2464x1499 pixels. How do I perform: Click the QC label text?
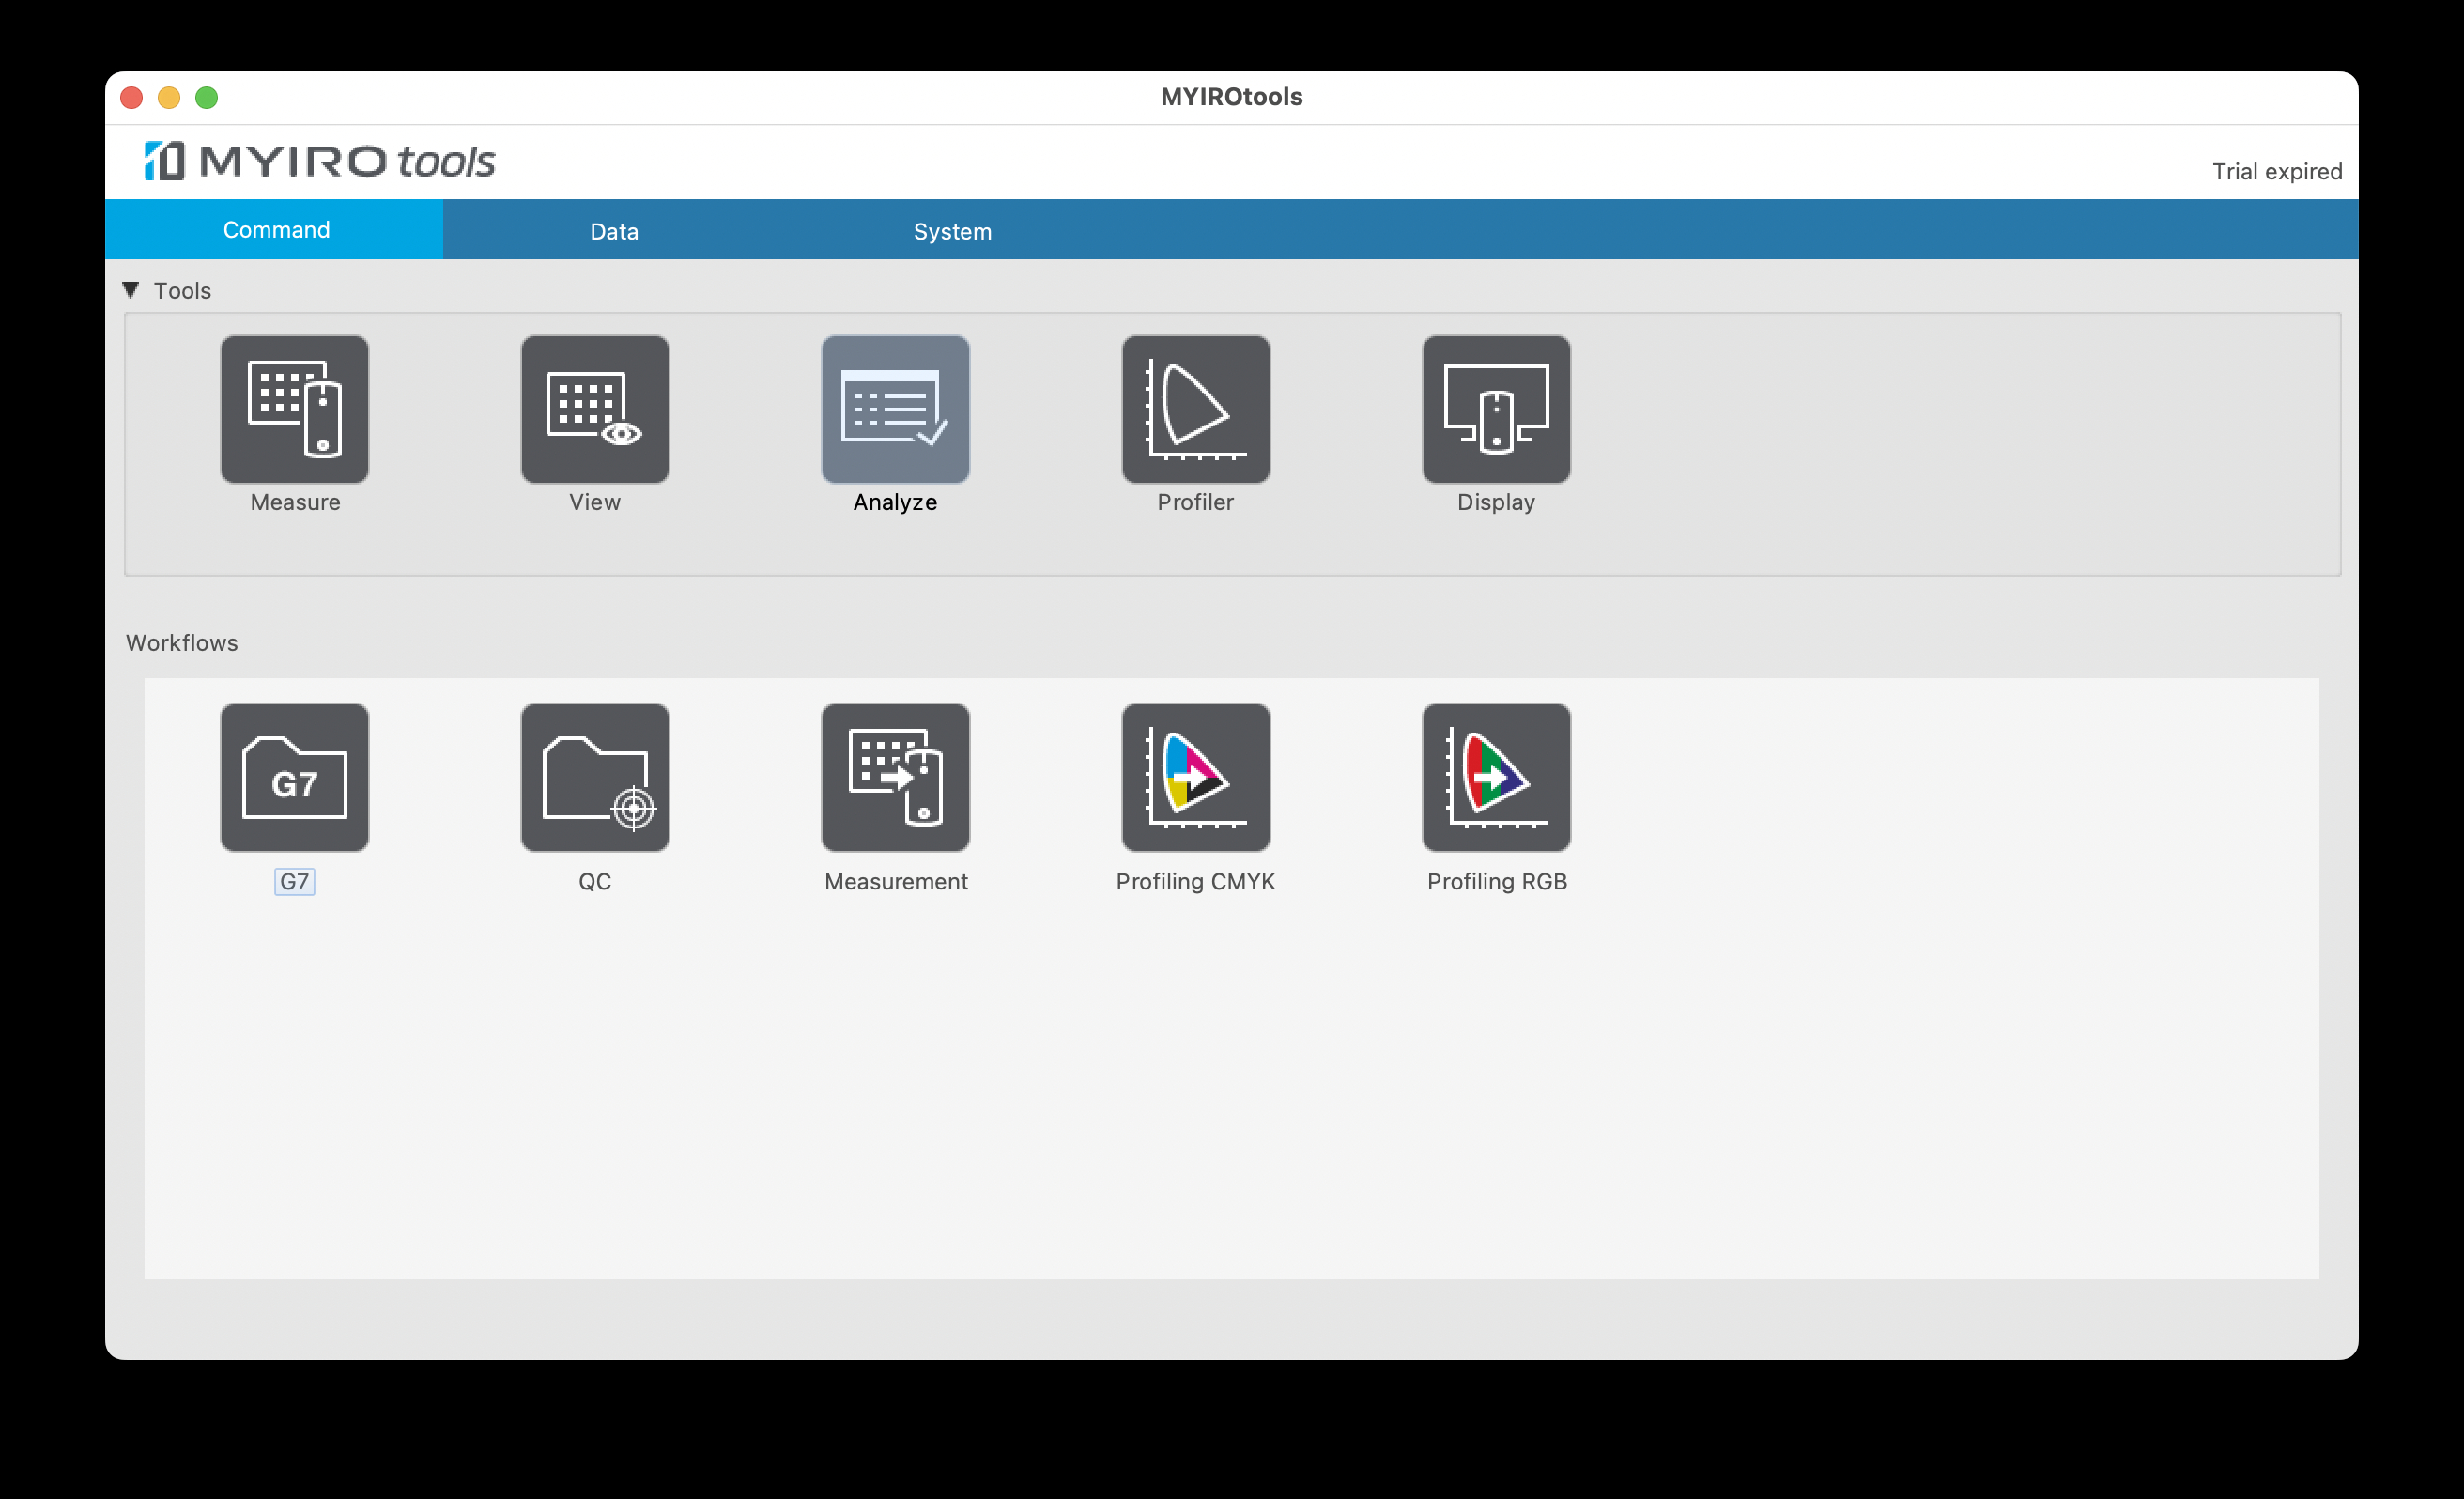(594, 881)
